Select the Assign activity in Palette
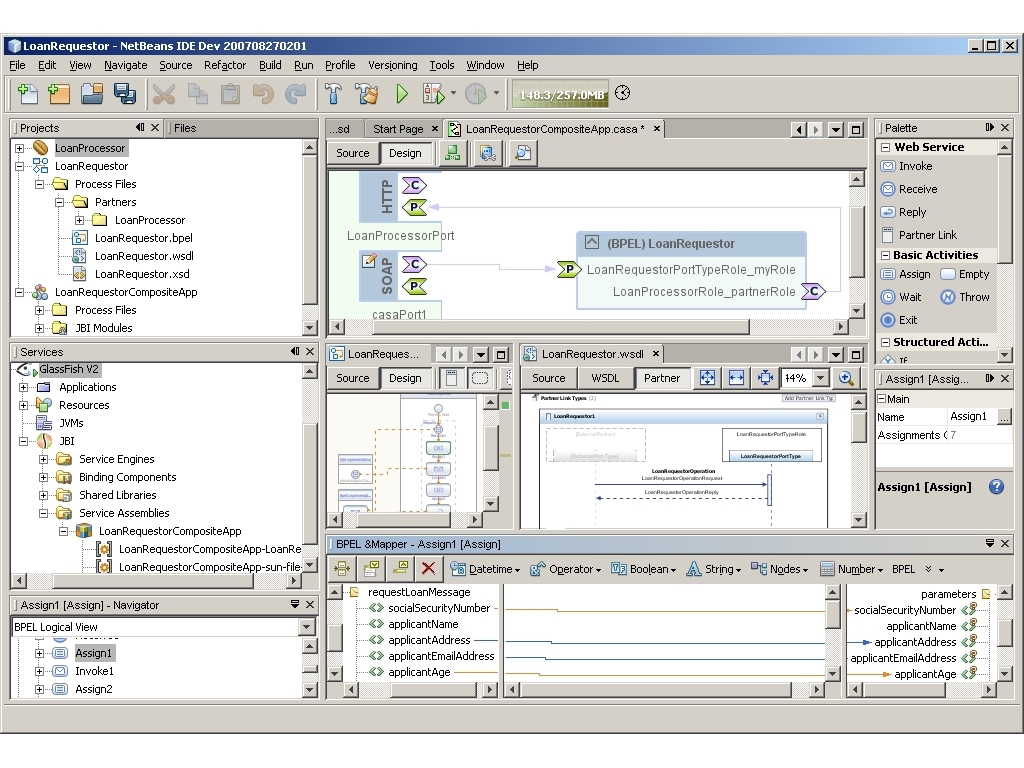Viewport: 1024px width, 768px height. pos(906,274)
